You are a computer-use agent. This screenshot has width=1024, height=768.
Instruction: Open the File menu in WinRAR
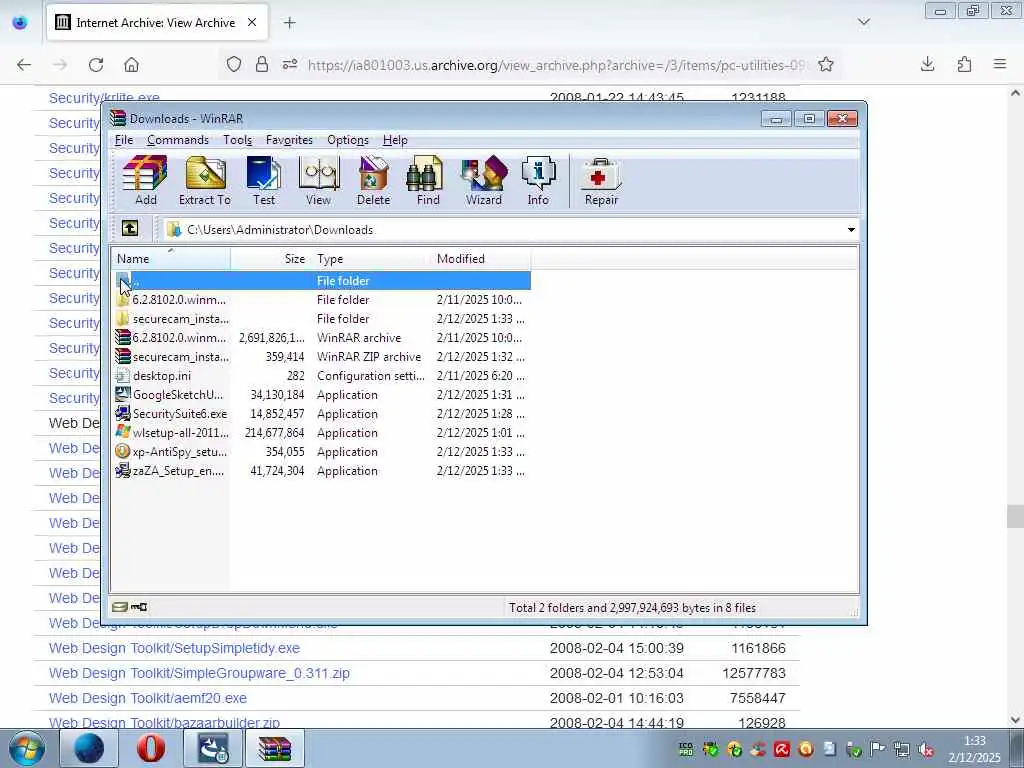point(124,140)
